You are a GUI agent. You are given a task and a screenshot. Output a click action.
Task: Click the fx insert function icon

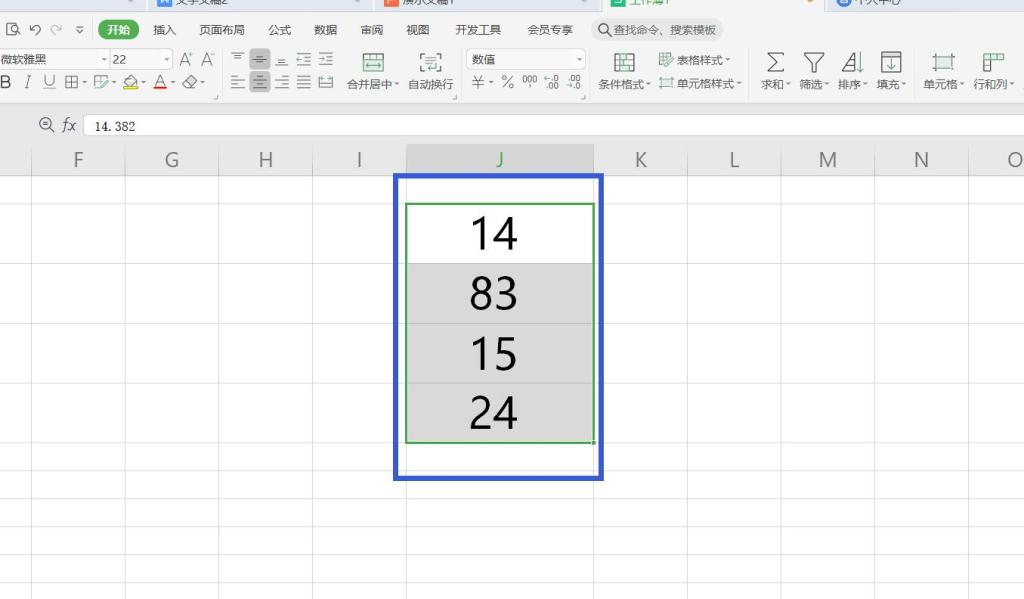(69, 125)
